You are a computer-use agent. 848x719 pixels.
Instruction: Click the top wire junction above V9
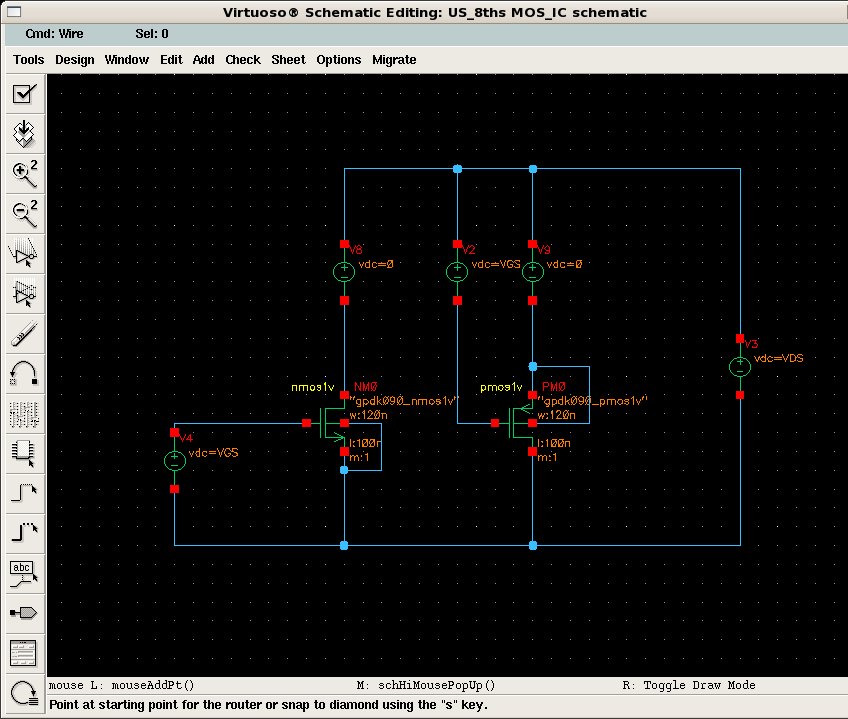click(533, 169)
